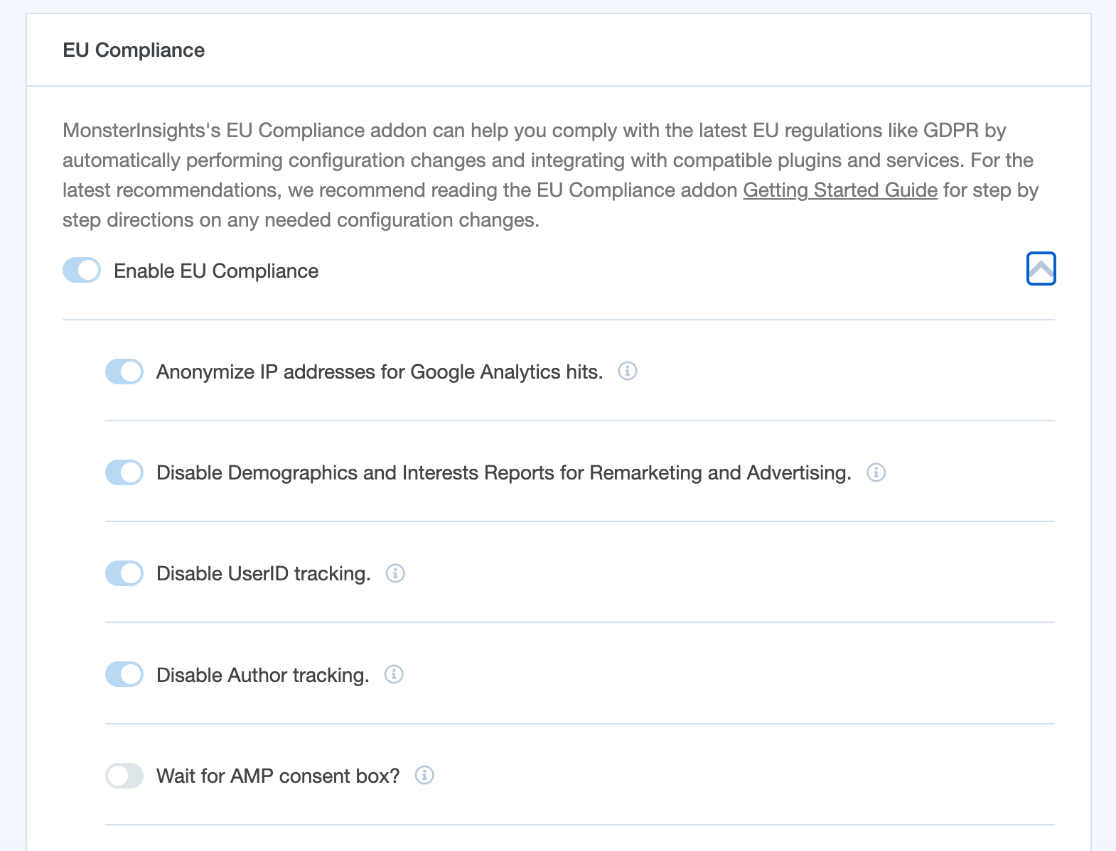Click the Wait for AMP consent box label
Image resolution: width=1116 pixels, height=851 pixels.
(276, 775)
